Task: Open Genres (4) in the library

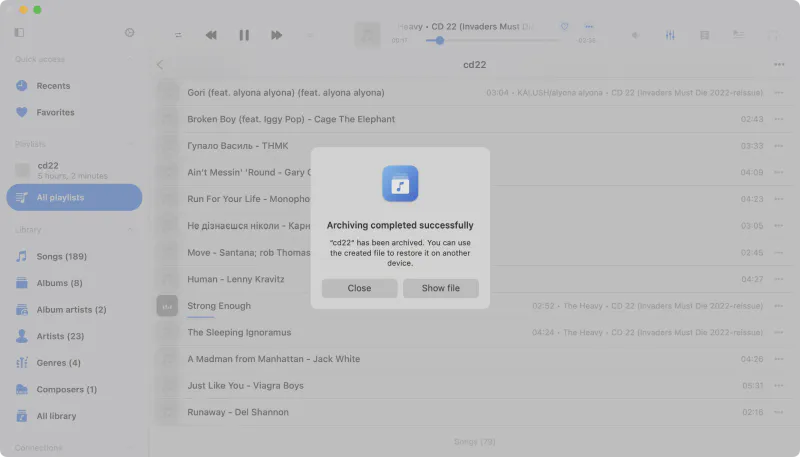Action: point(58,363)
